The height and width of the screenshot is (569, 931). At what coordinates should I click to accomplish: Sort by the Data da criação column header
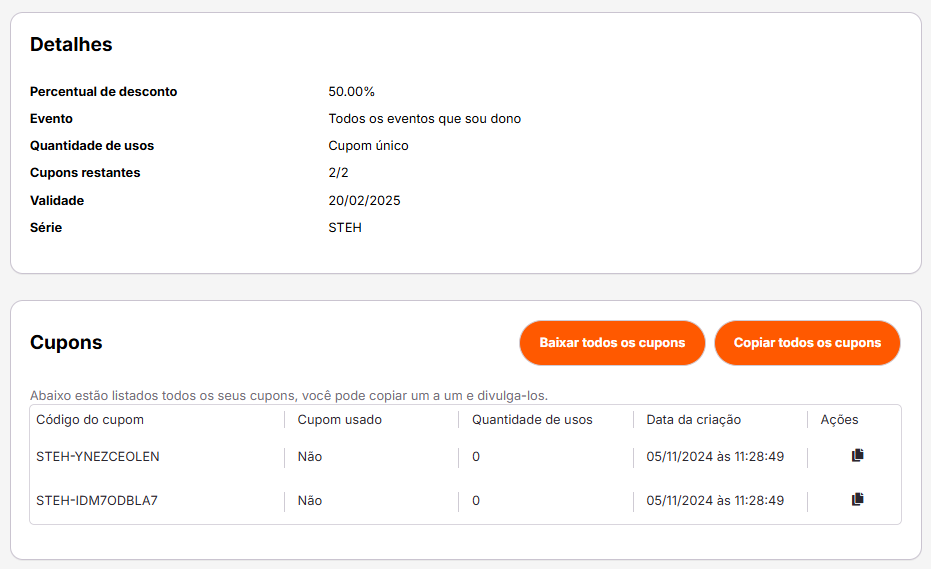pyautogui.click(x=694, y=420)
